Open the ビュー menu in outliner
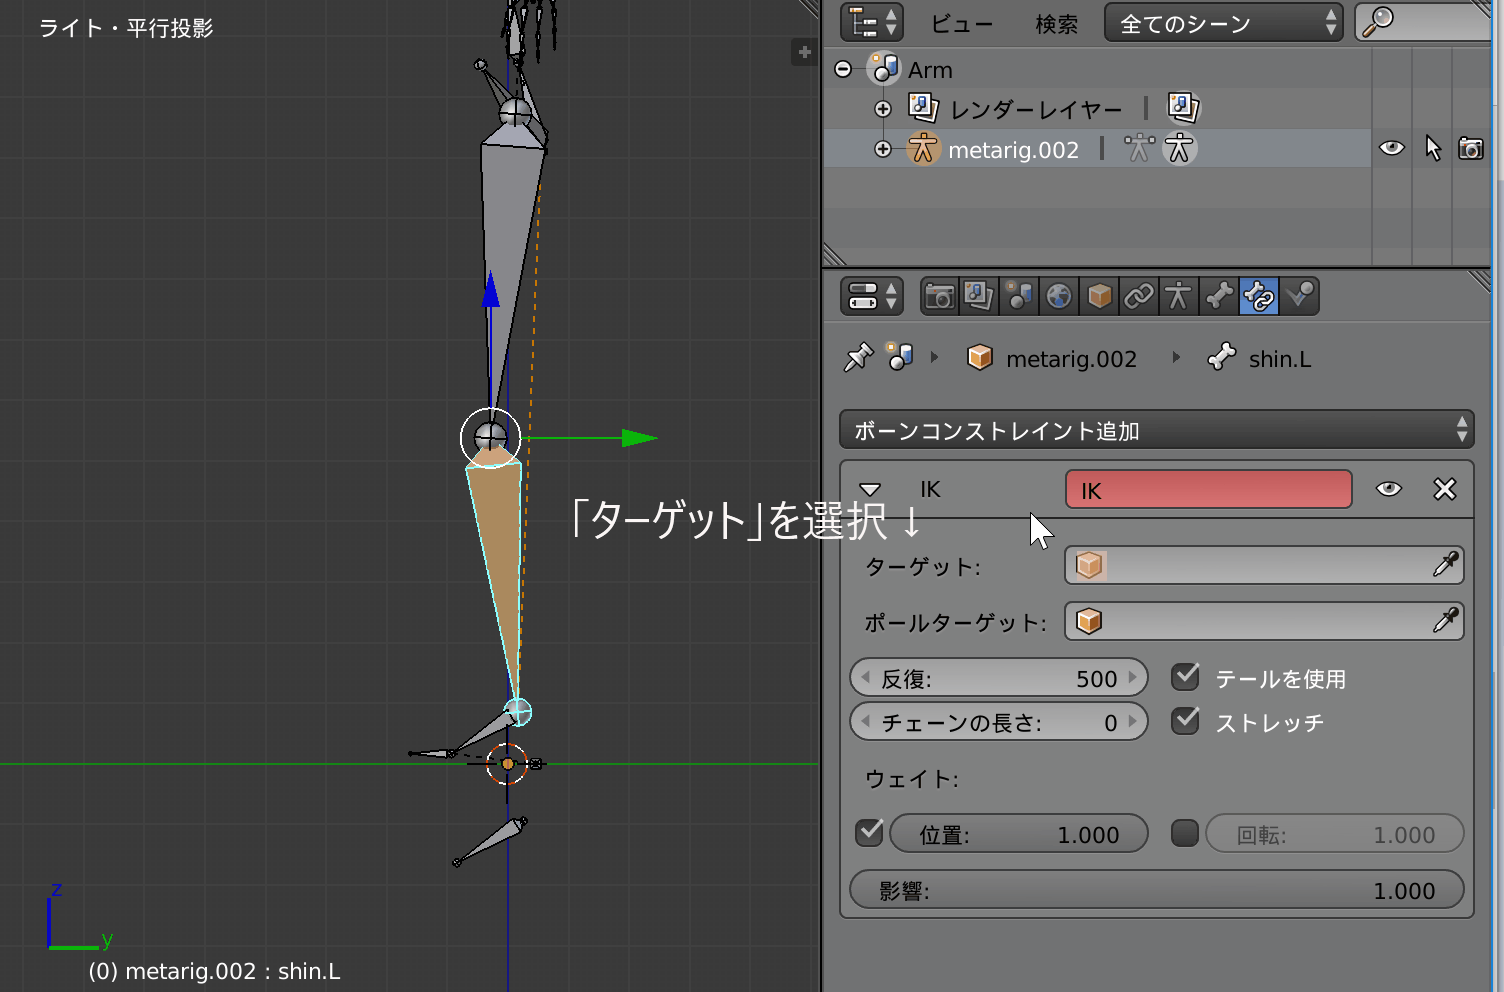The width and height of the screenshot is (1504, 992). (x=962, y=24)
